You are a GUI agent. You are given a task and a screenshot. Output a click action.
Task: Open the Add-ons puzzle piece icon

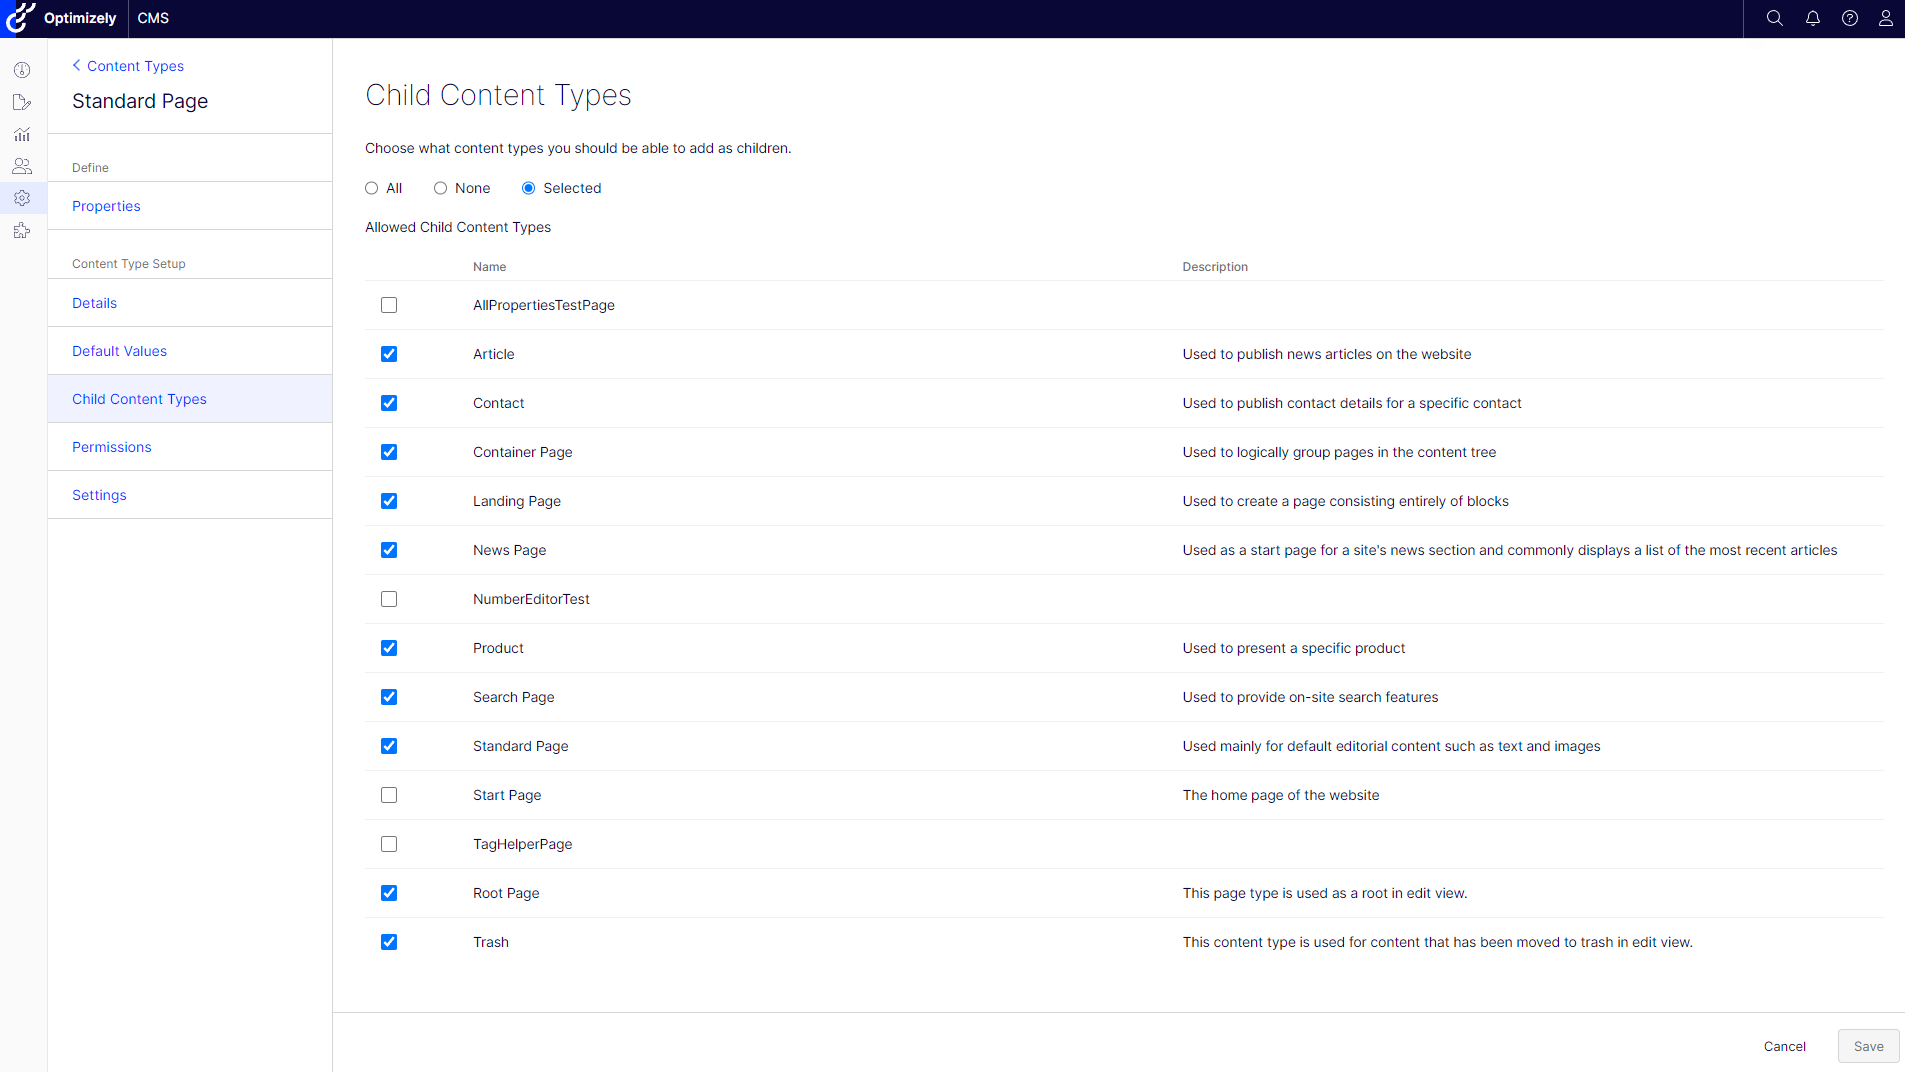click(x=22, y=231)
